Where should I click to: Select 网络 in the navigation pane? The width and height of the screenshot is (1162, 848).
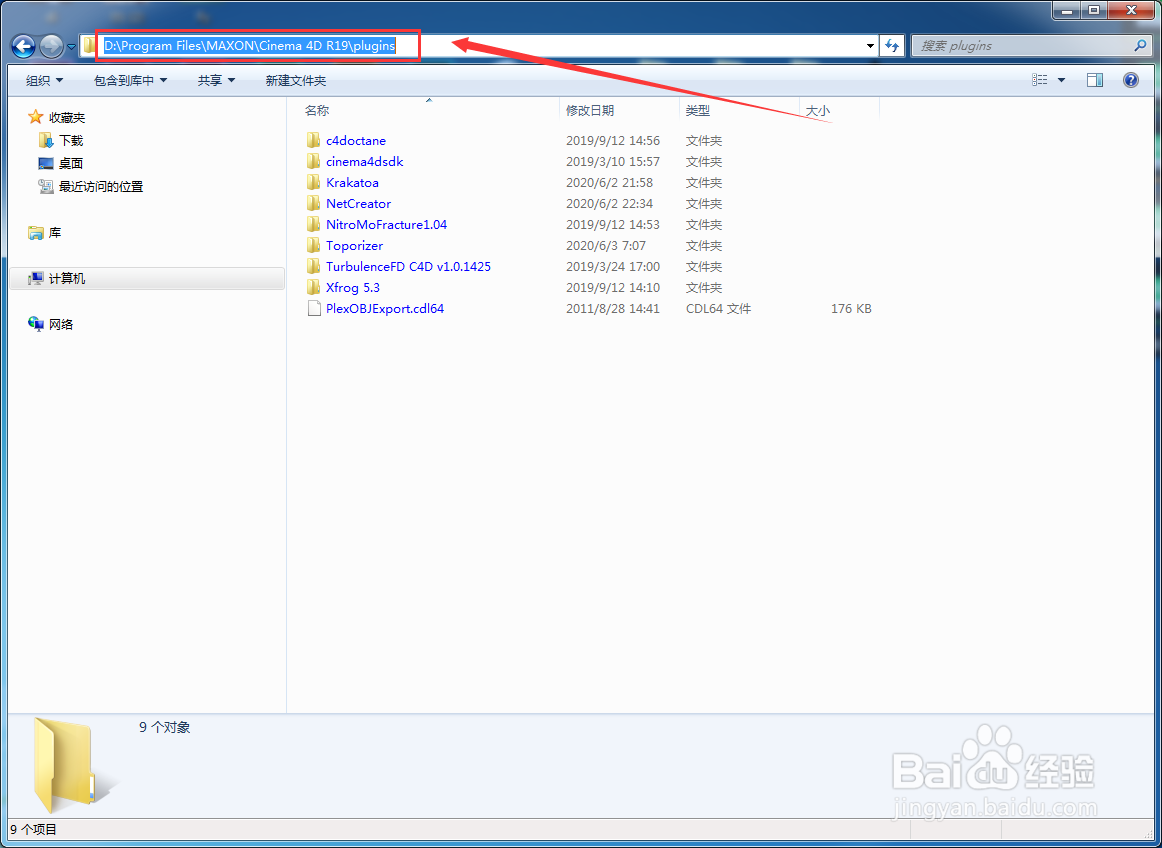pos(61,324)
